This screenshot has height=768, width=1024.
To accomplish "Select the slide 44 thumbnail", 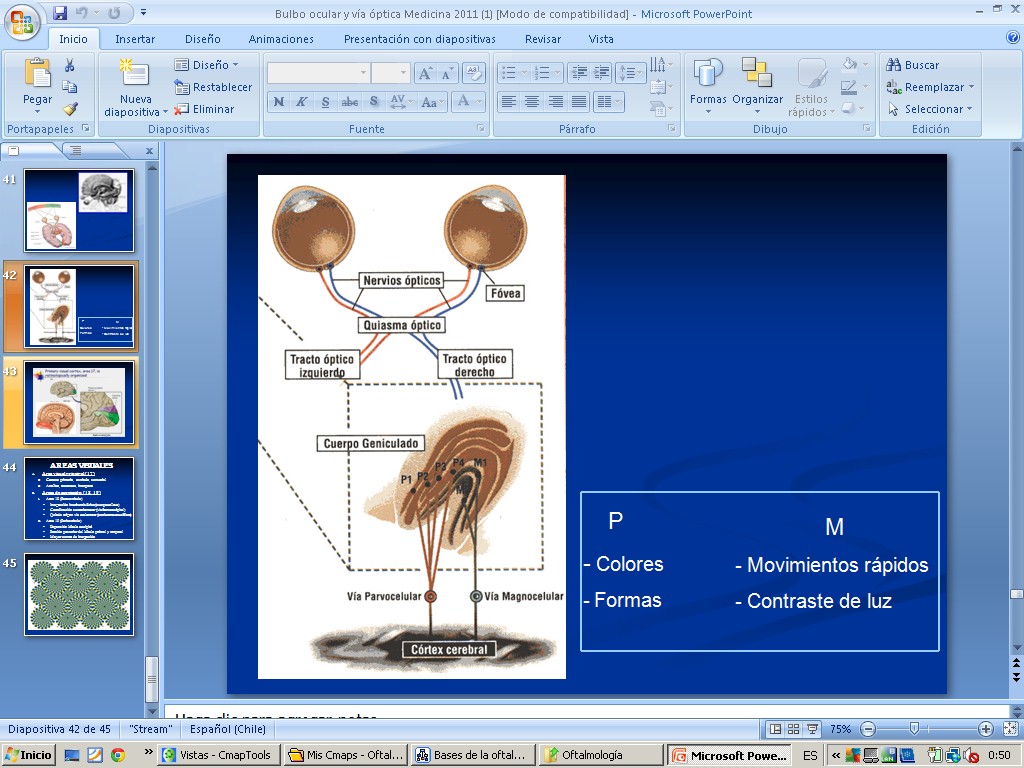I will click(79, 499).
